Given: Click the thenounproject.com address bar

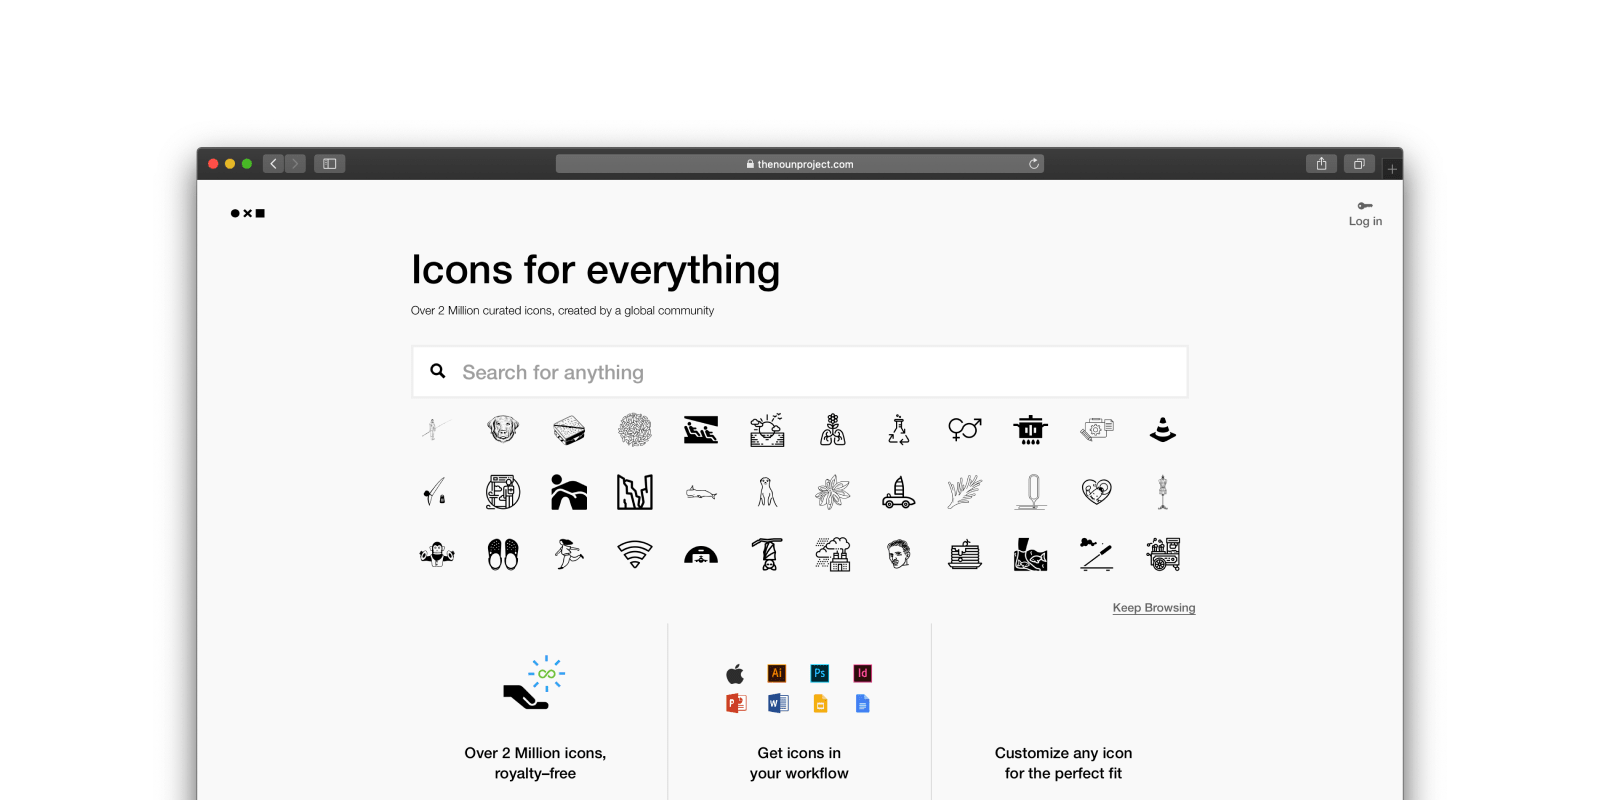Looking at the screenshot, I should pos(800,164).
